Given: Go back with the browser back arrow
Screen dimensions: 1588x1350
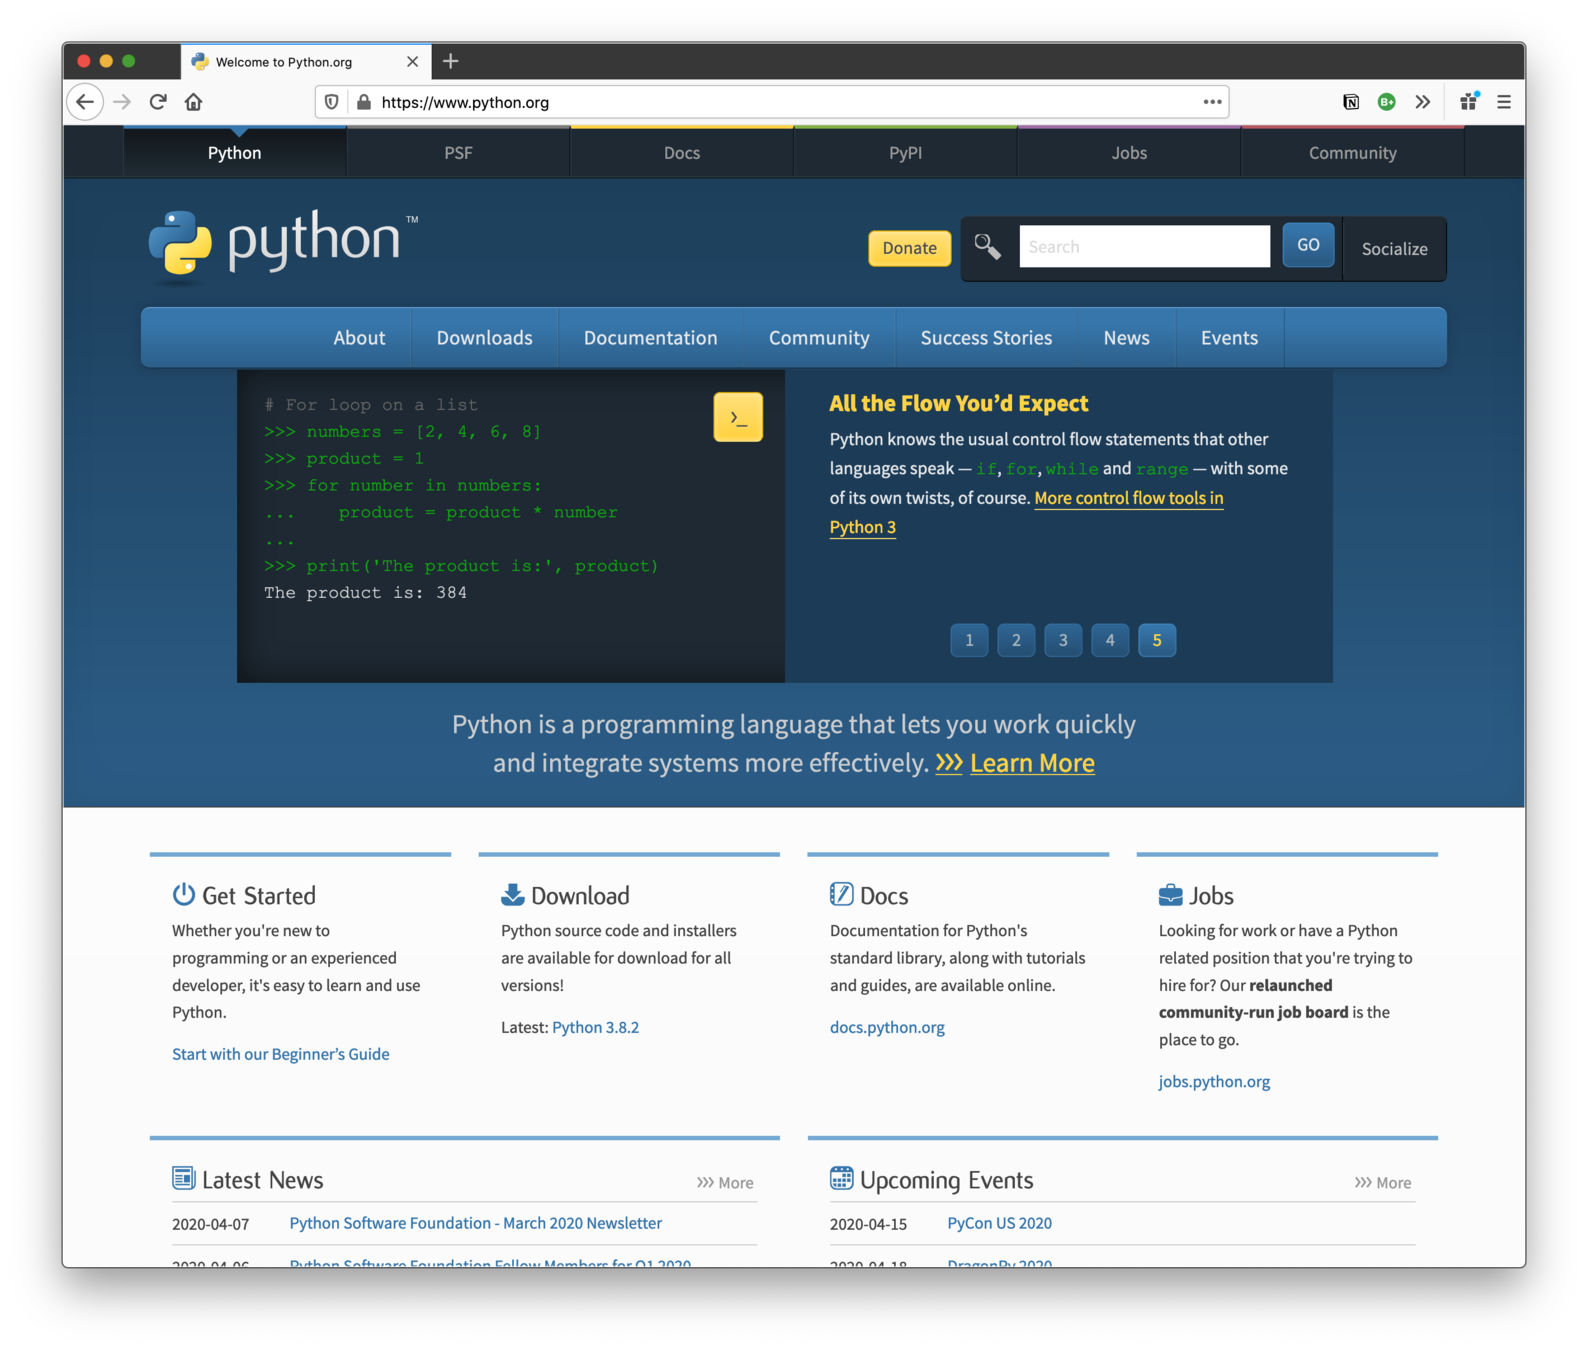Looking at the screenshot, I should pos(86,102).
